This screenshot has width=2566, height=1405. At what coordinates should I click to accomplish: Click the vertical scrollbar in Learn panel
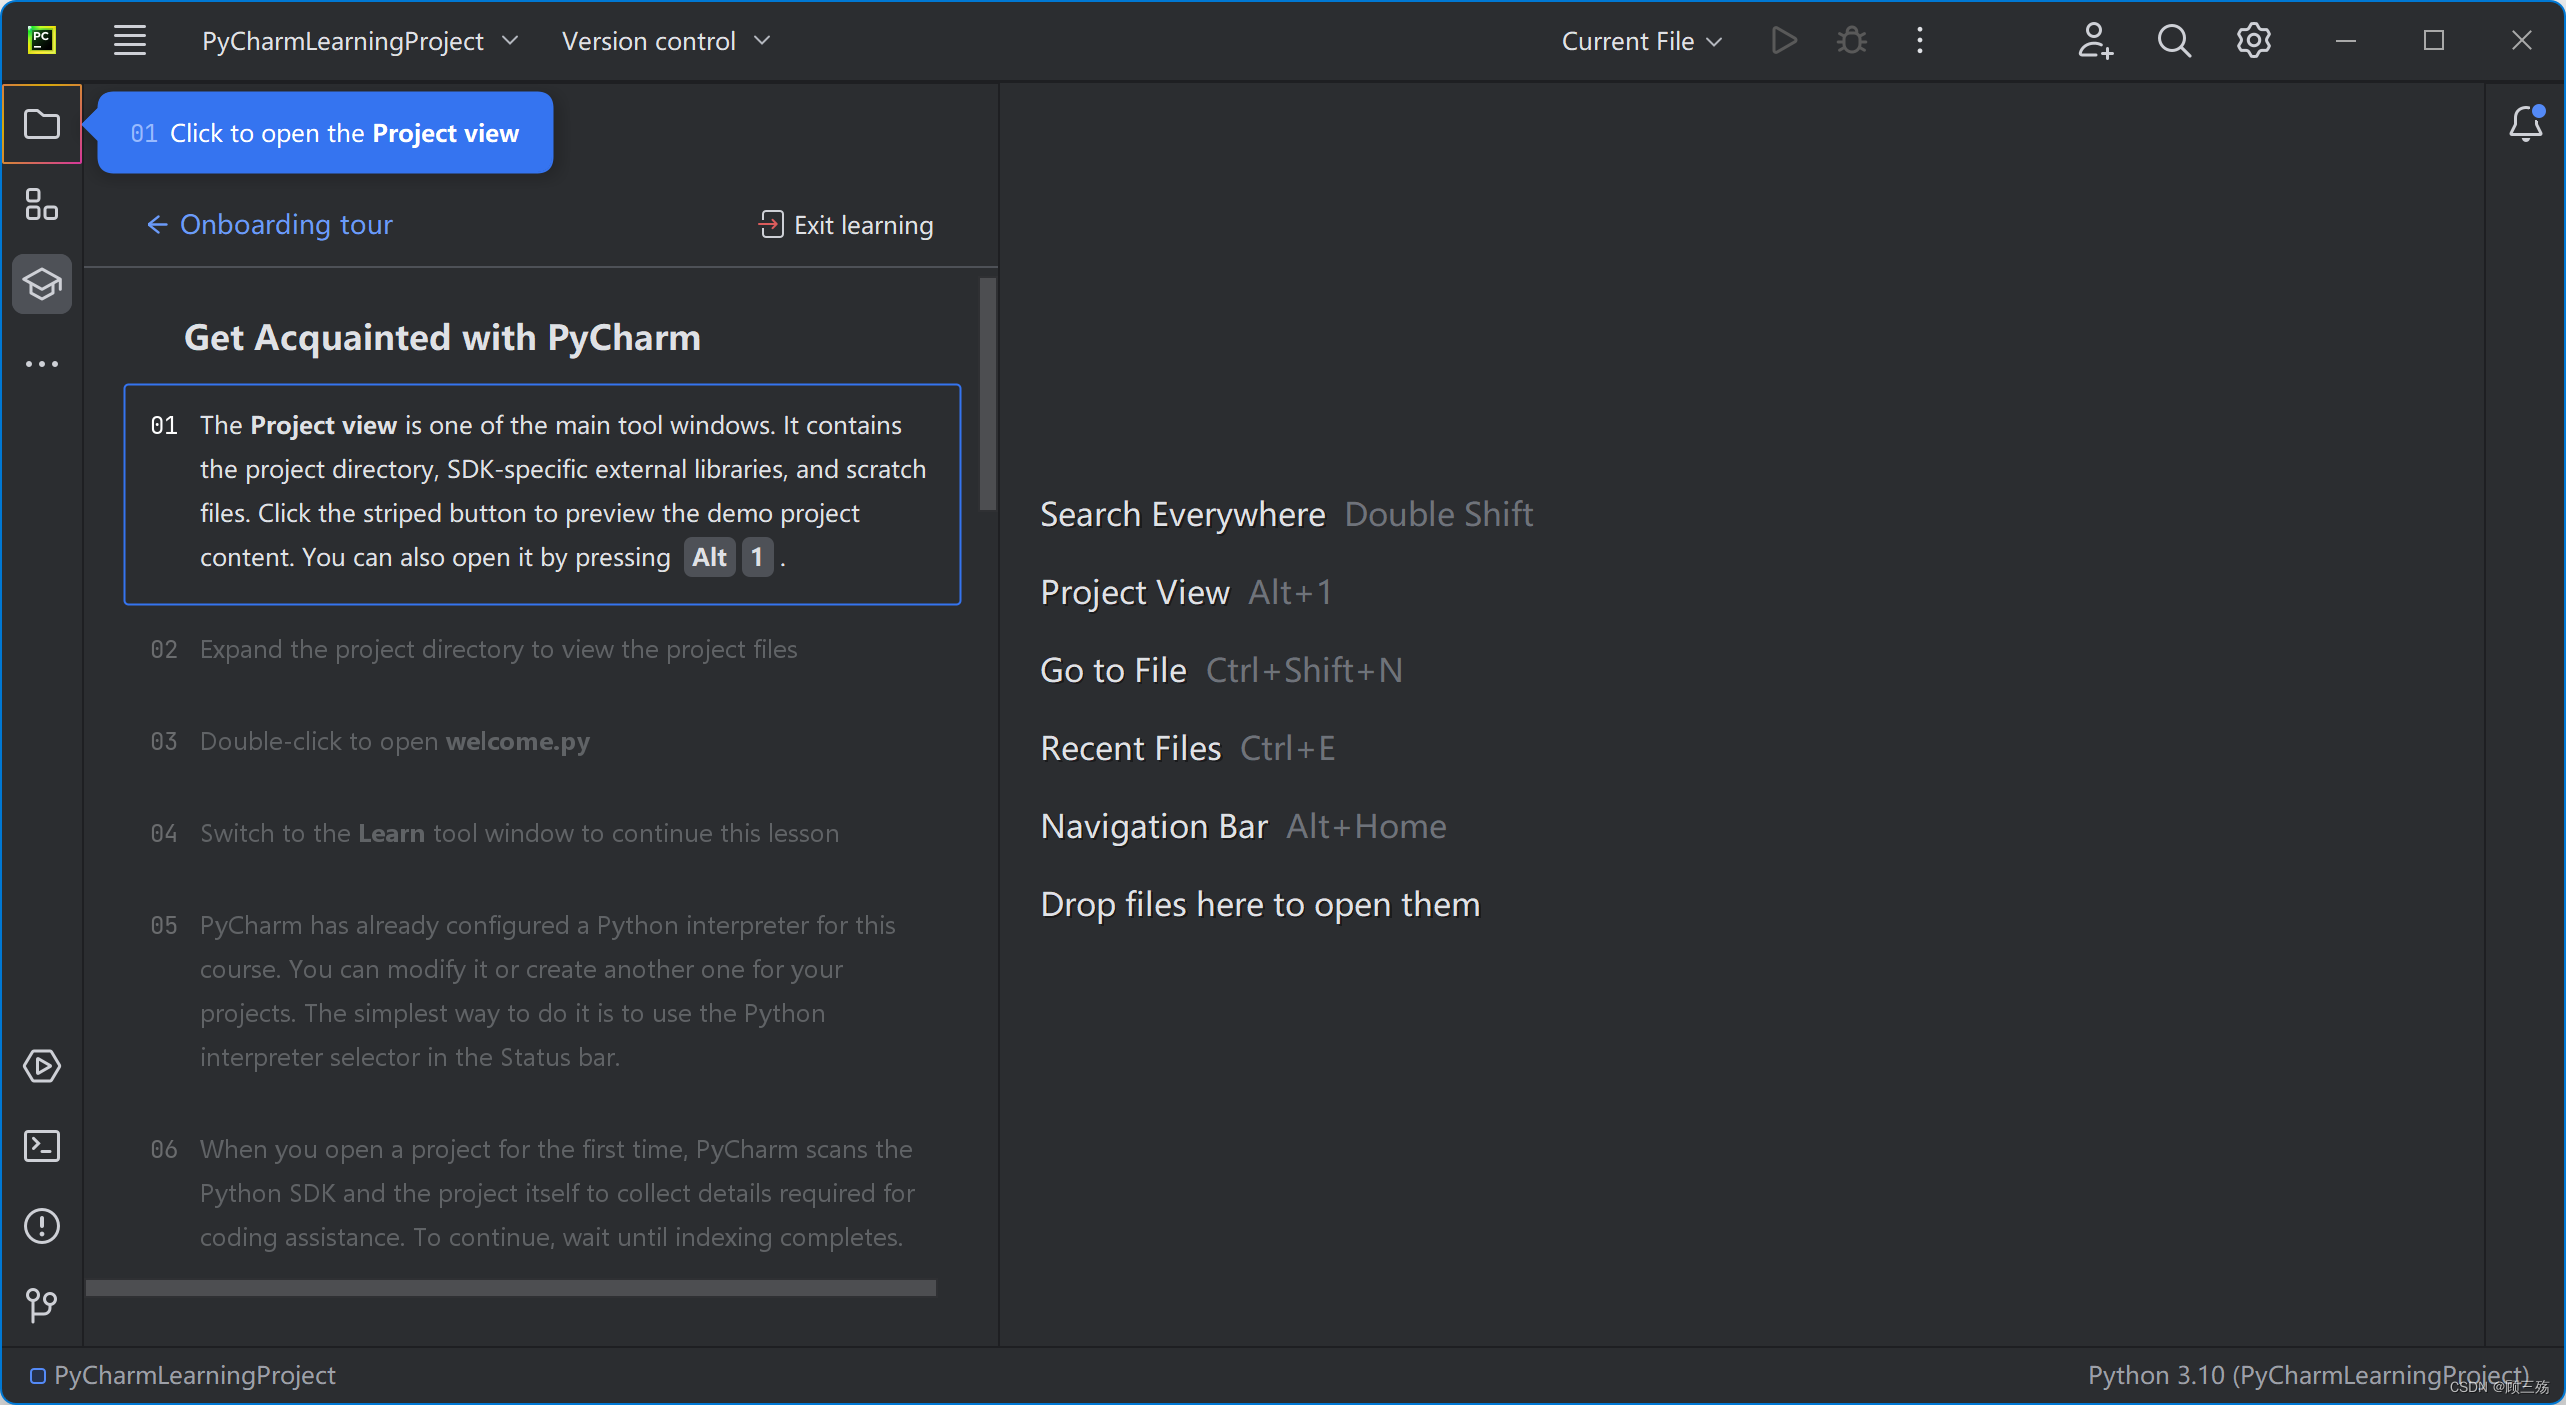pyautogui.click(x=988, y=394)
